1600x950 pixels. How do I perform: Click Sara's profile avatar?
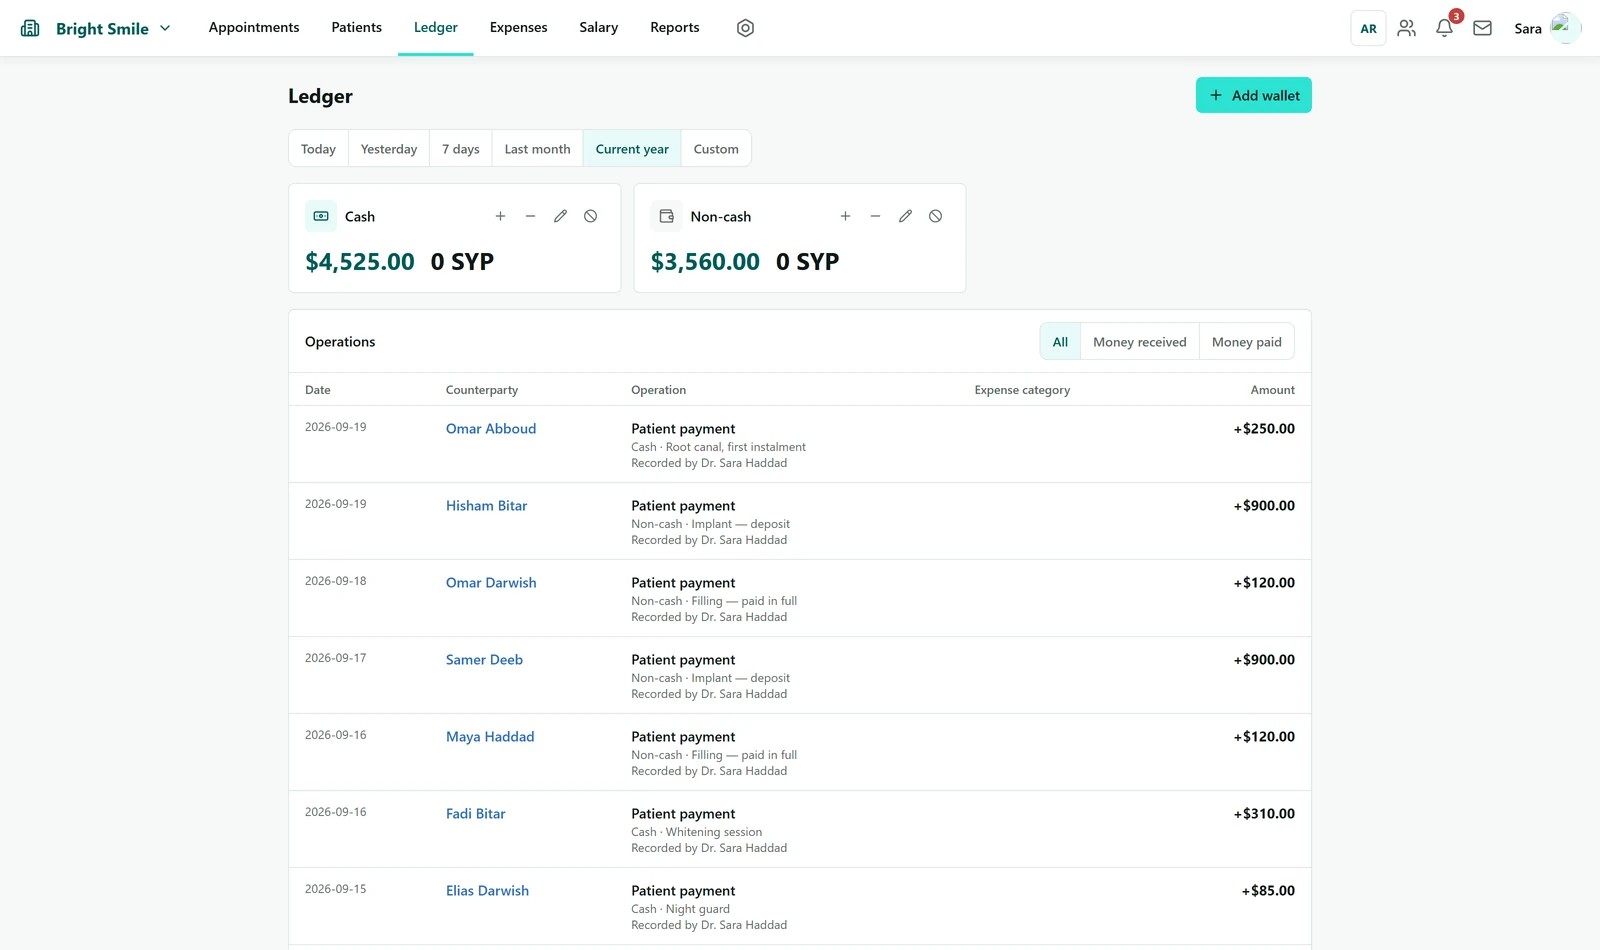coord(1565,28)
